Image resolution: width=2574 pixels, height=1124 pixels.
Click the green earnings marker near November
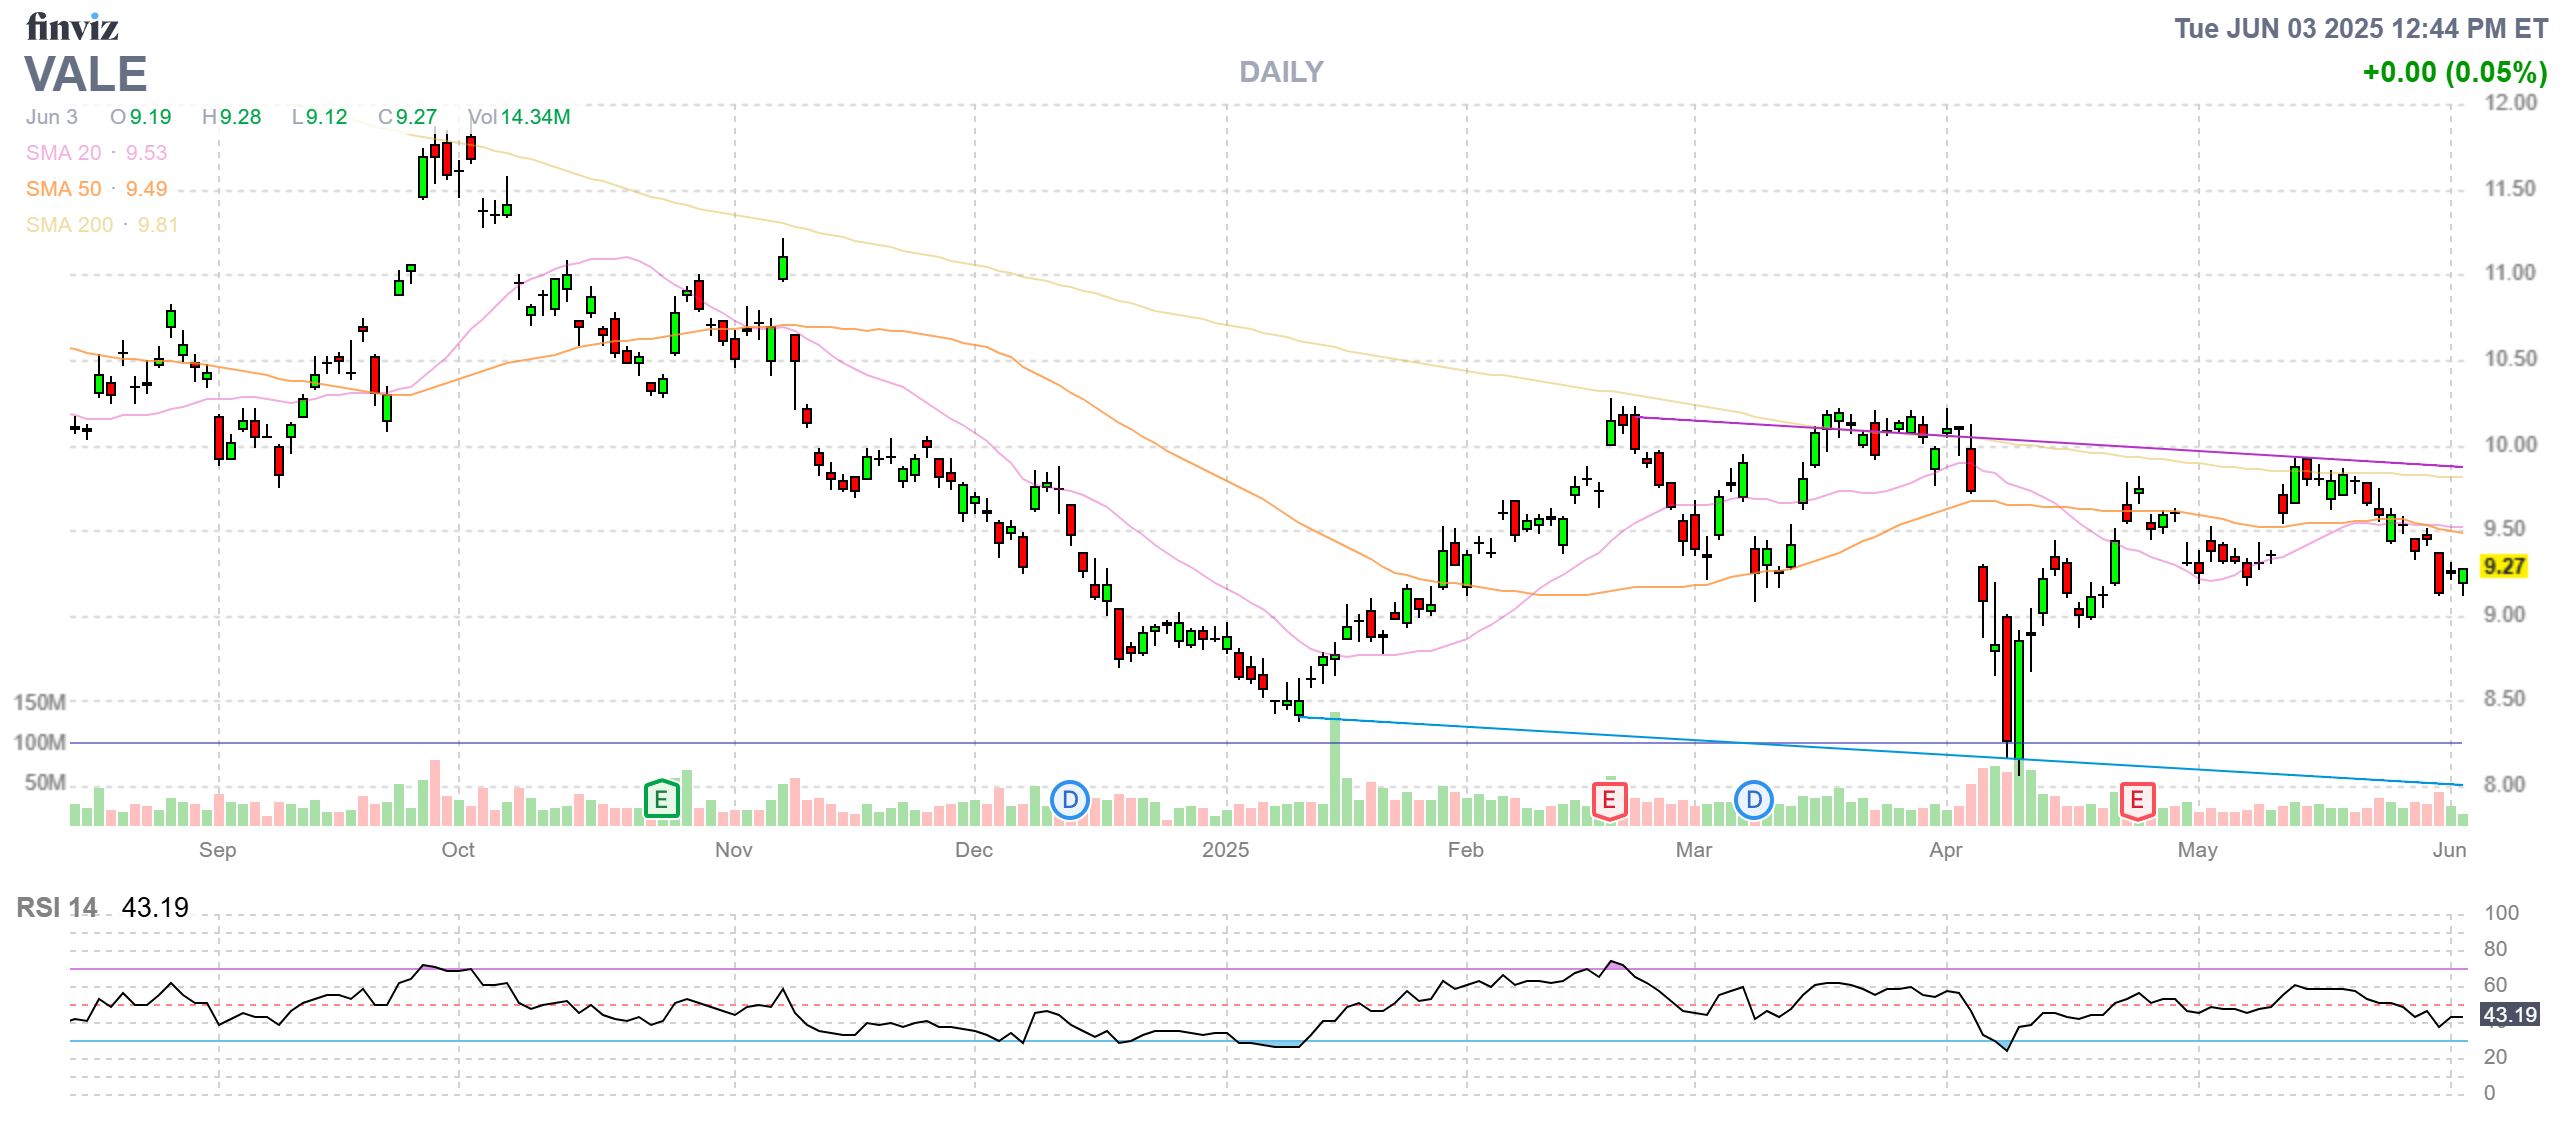[661, 799]
